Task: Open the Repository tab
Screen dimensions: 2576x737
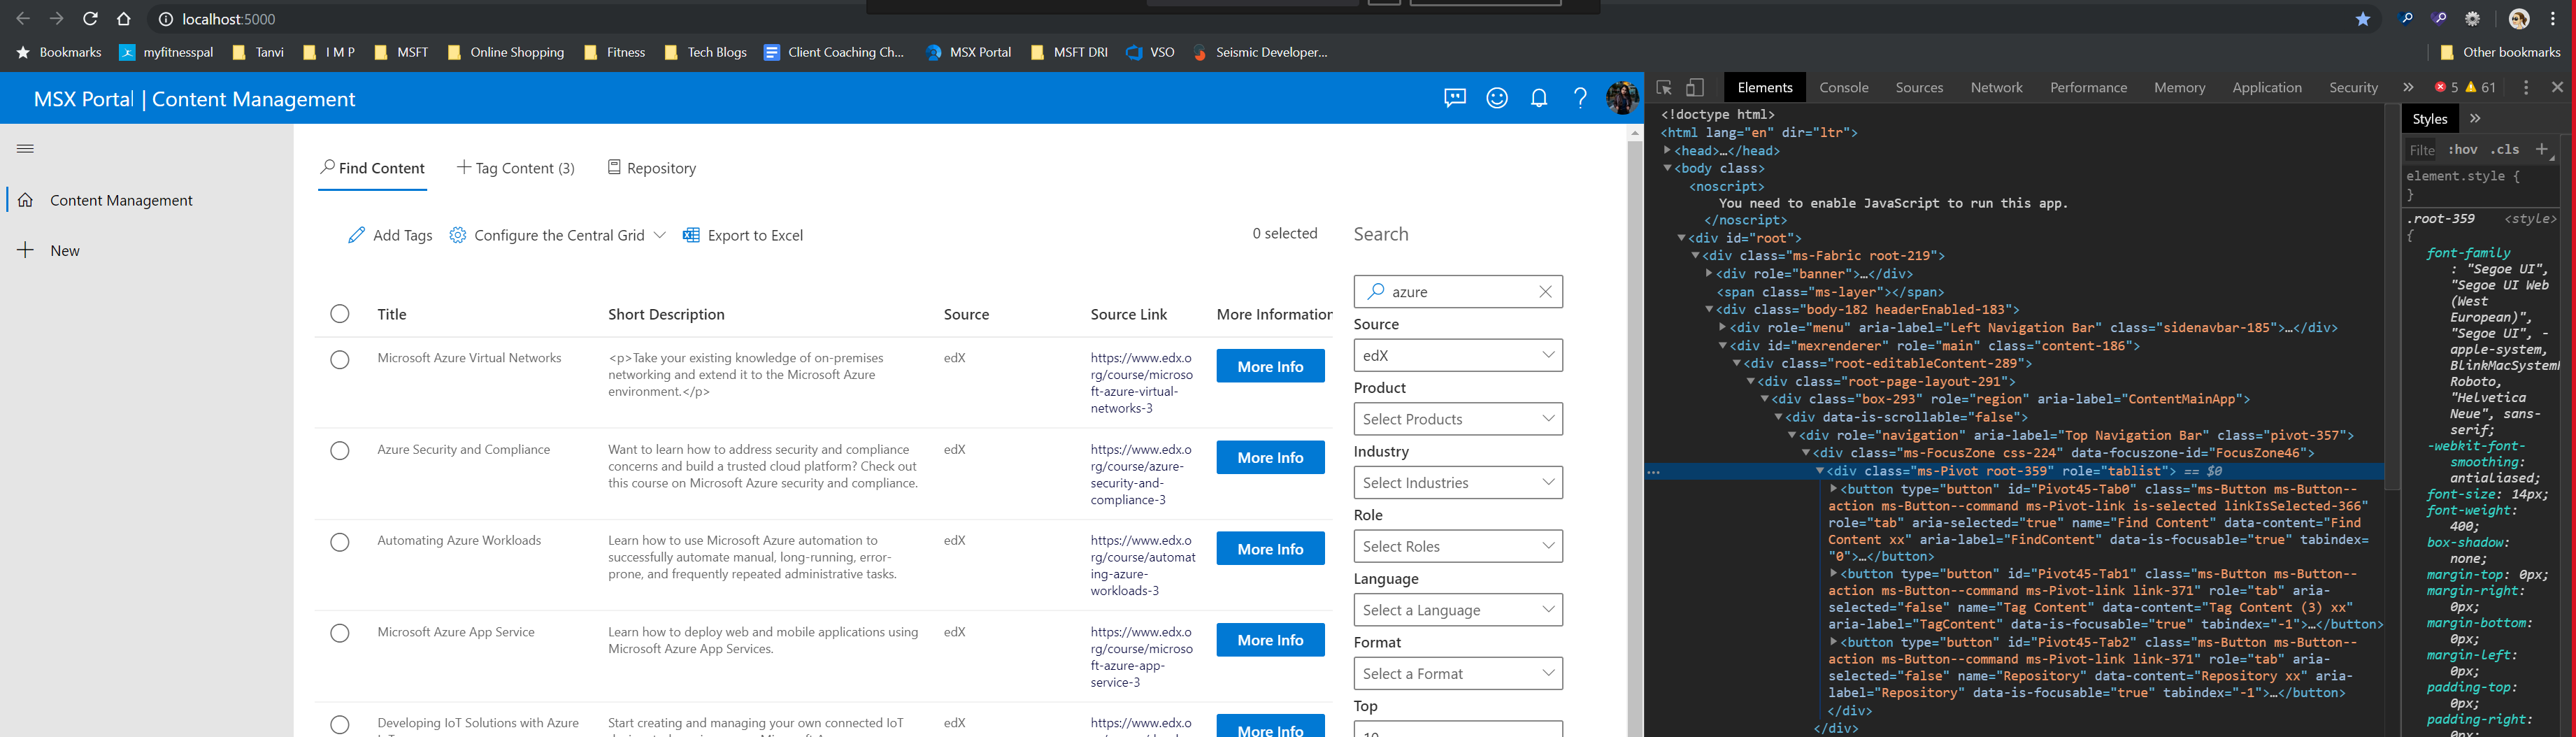Action: (x=652, y=168)
